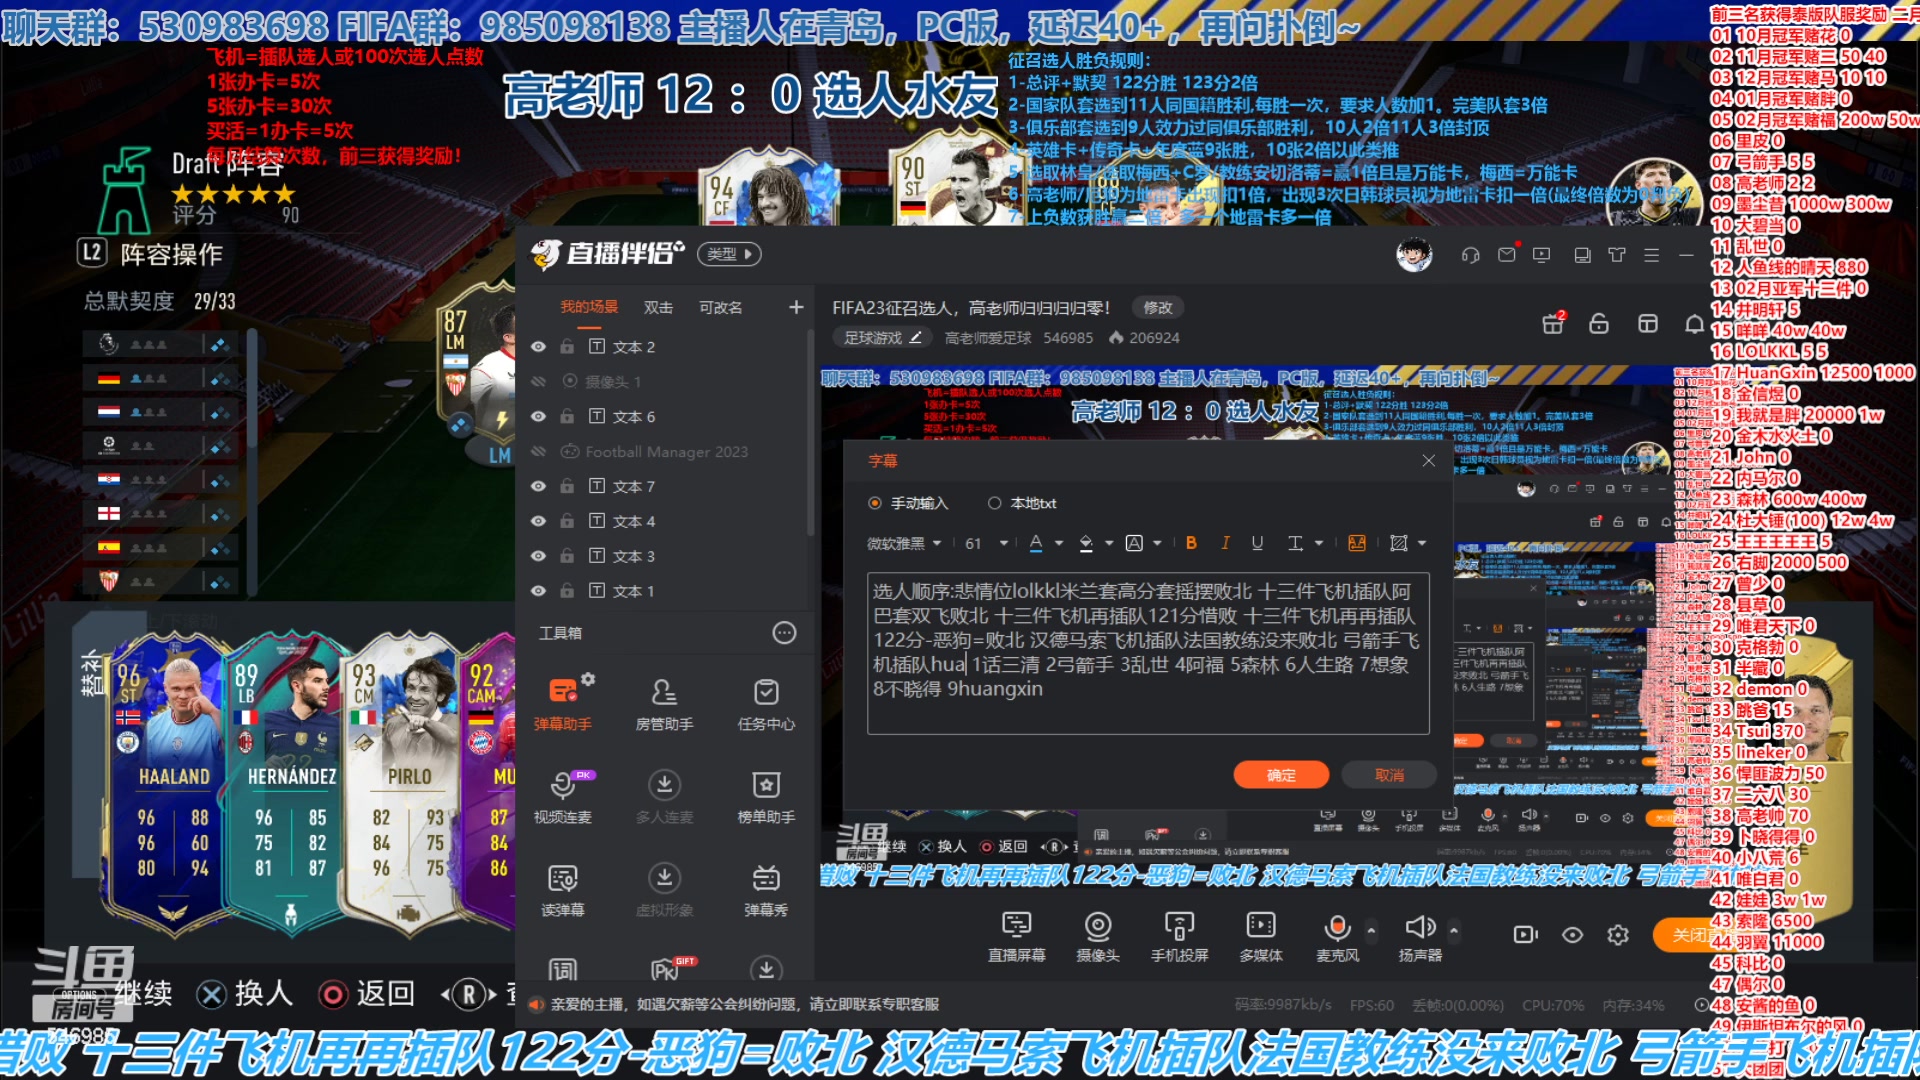Select the 本地txt local file radio
Image resolution: width=1920 pixels, height=1080 pixels.
tap(995, 503)
